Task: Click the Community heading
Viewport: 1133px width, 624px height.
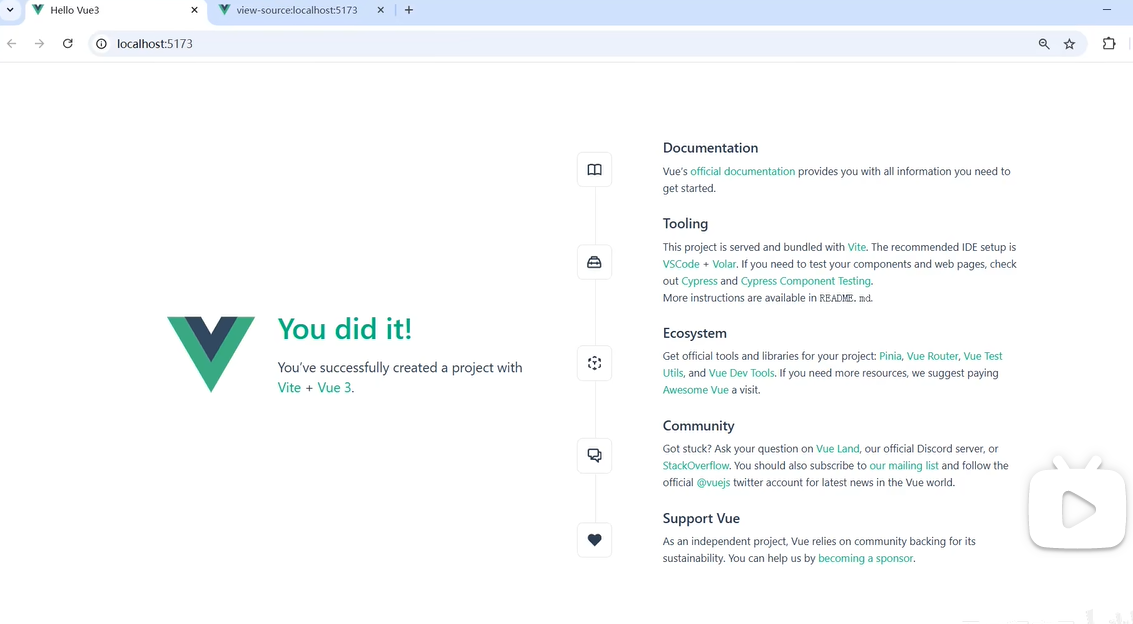Action: (698, 426)
